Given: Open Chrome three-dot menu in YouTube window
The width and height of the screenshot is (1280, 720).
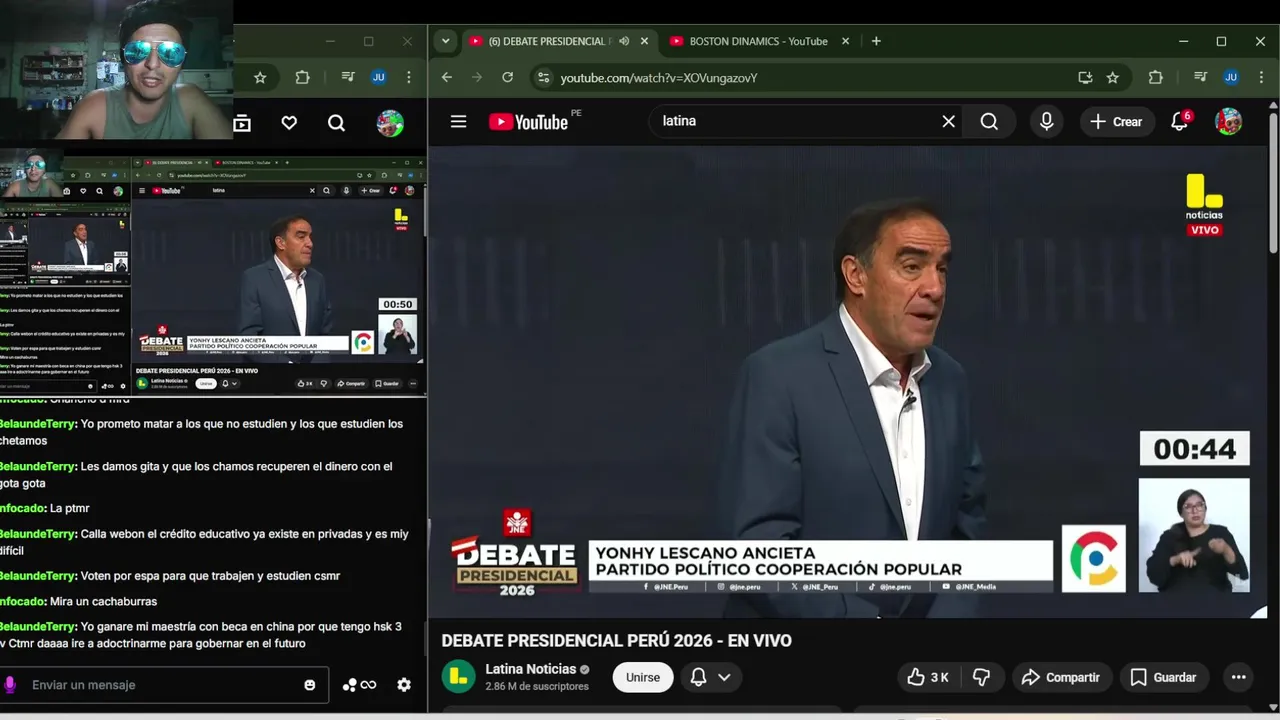Looking at the screenshot, I should 1260,77.
